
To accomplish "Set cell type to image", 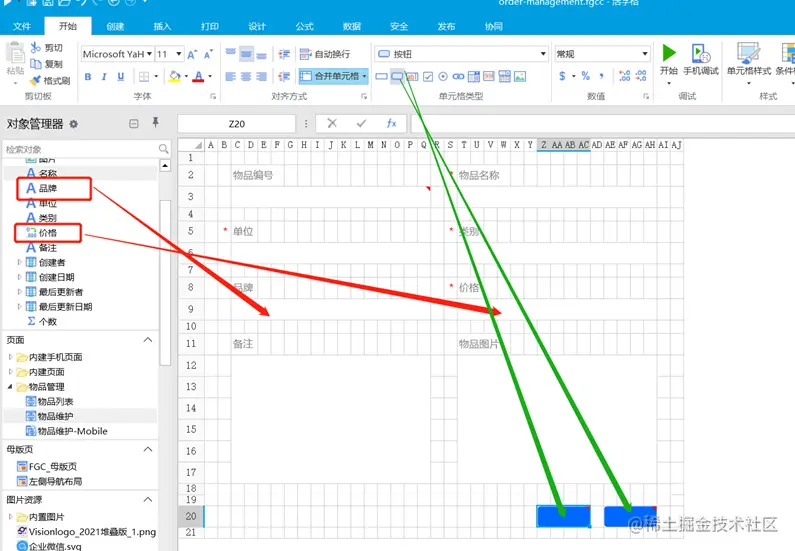I will (x=520, y=77).
